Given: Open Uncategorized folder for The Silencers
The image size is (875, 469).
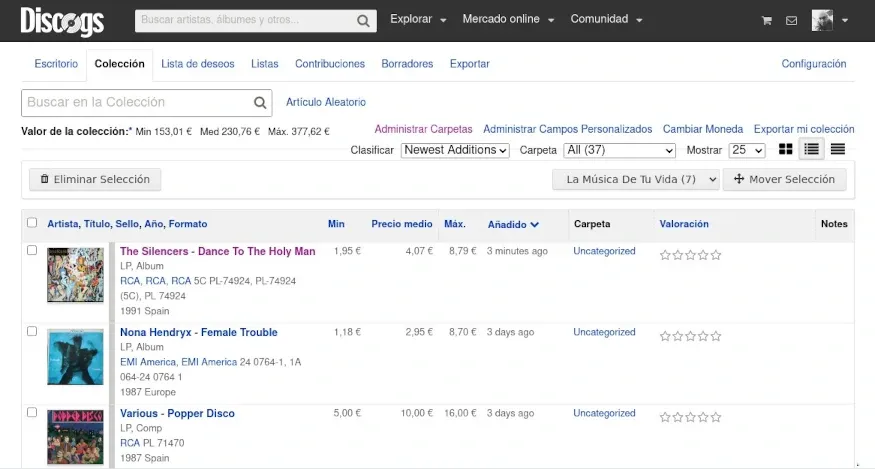Looking at the screenshot, I should pos(604,251).
